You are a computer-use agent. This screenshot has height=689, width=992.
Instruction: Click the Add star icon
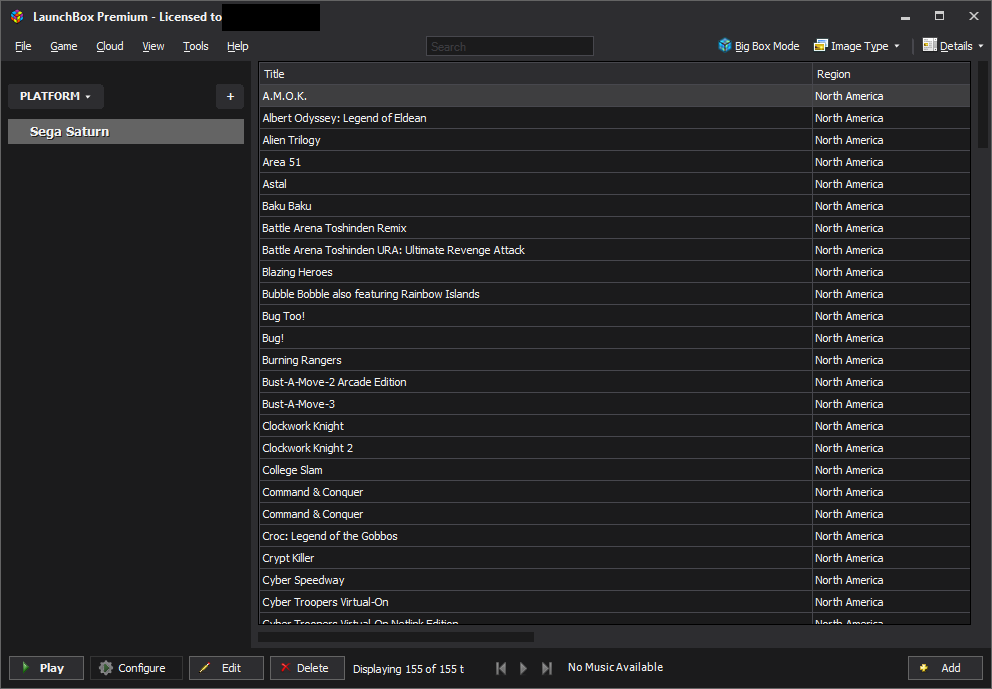point(924,667)
